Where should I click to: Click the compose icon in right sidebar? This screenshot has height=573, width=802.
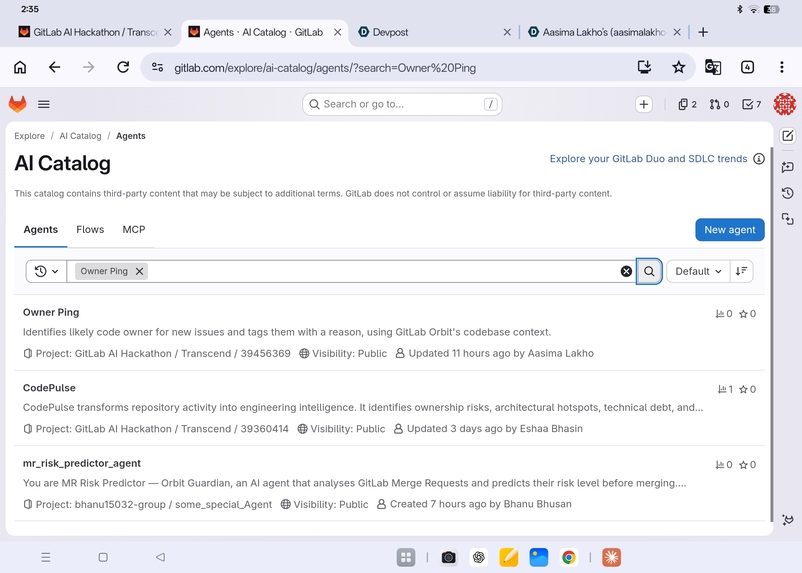tap(788, 136)
